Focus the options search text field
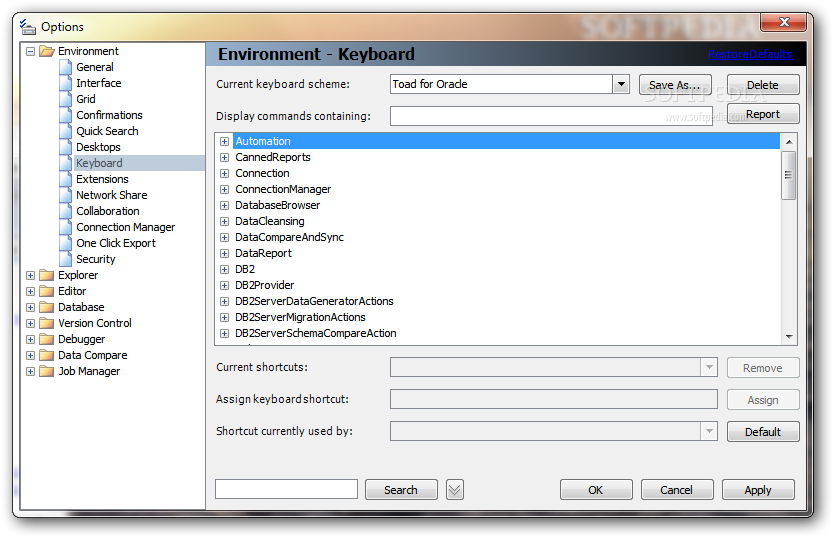The image size is (834, 538). 286,489
